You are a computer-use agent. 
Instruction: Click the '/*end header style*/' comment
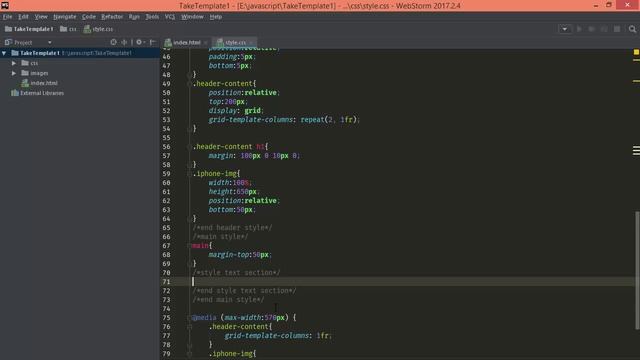[232, 228]
